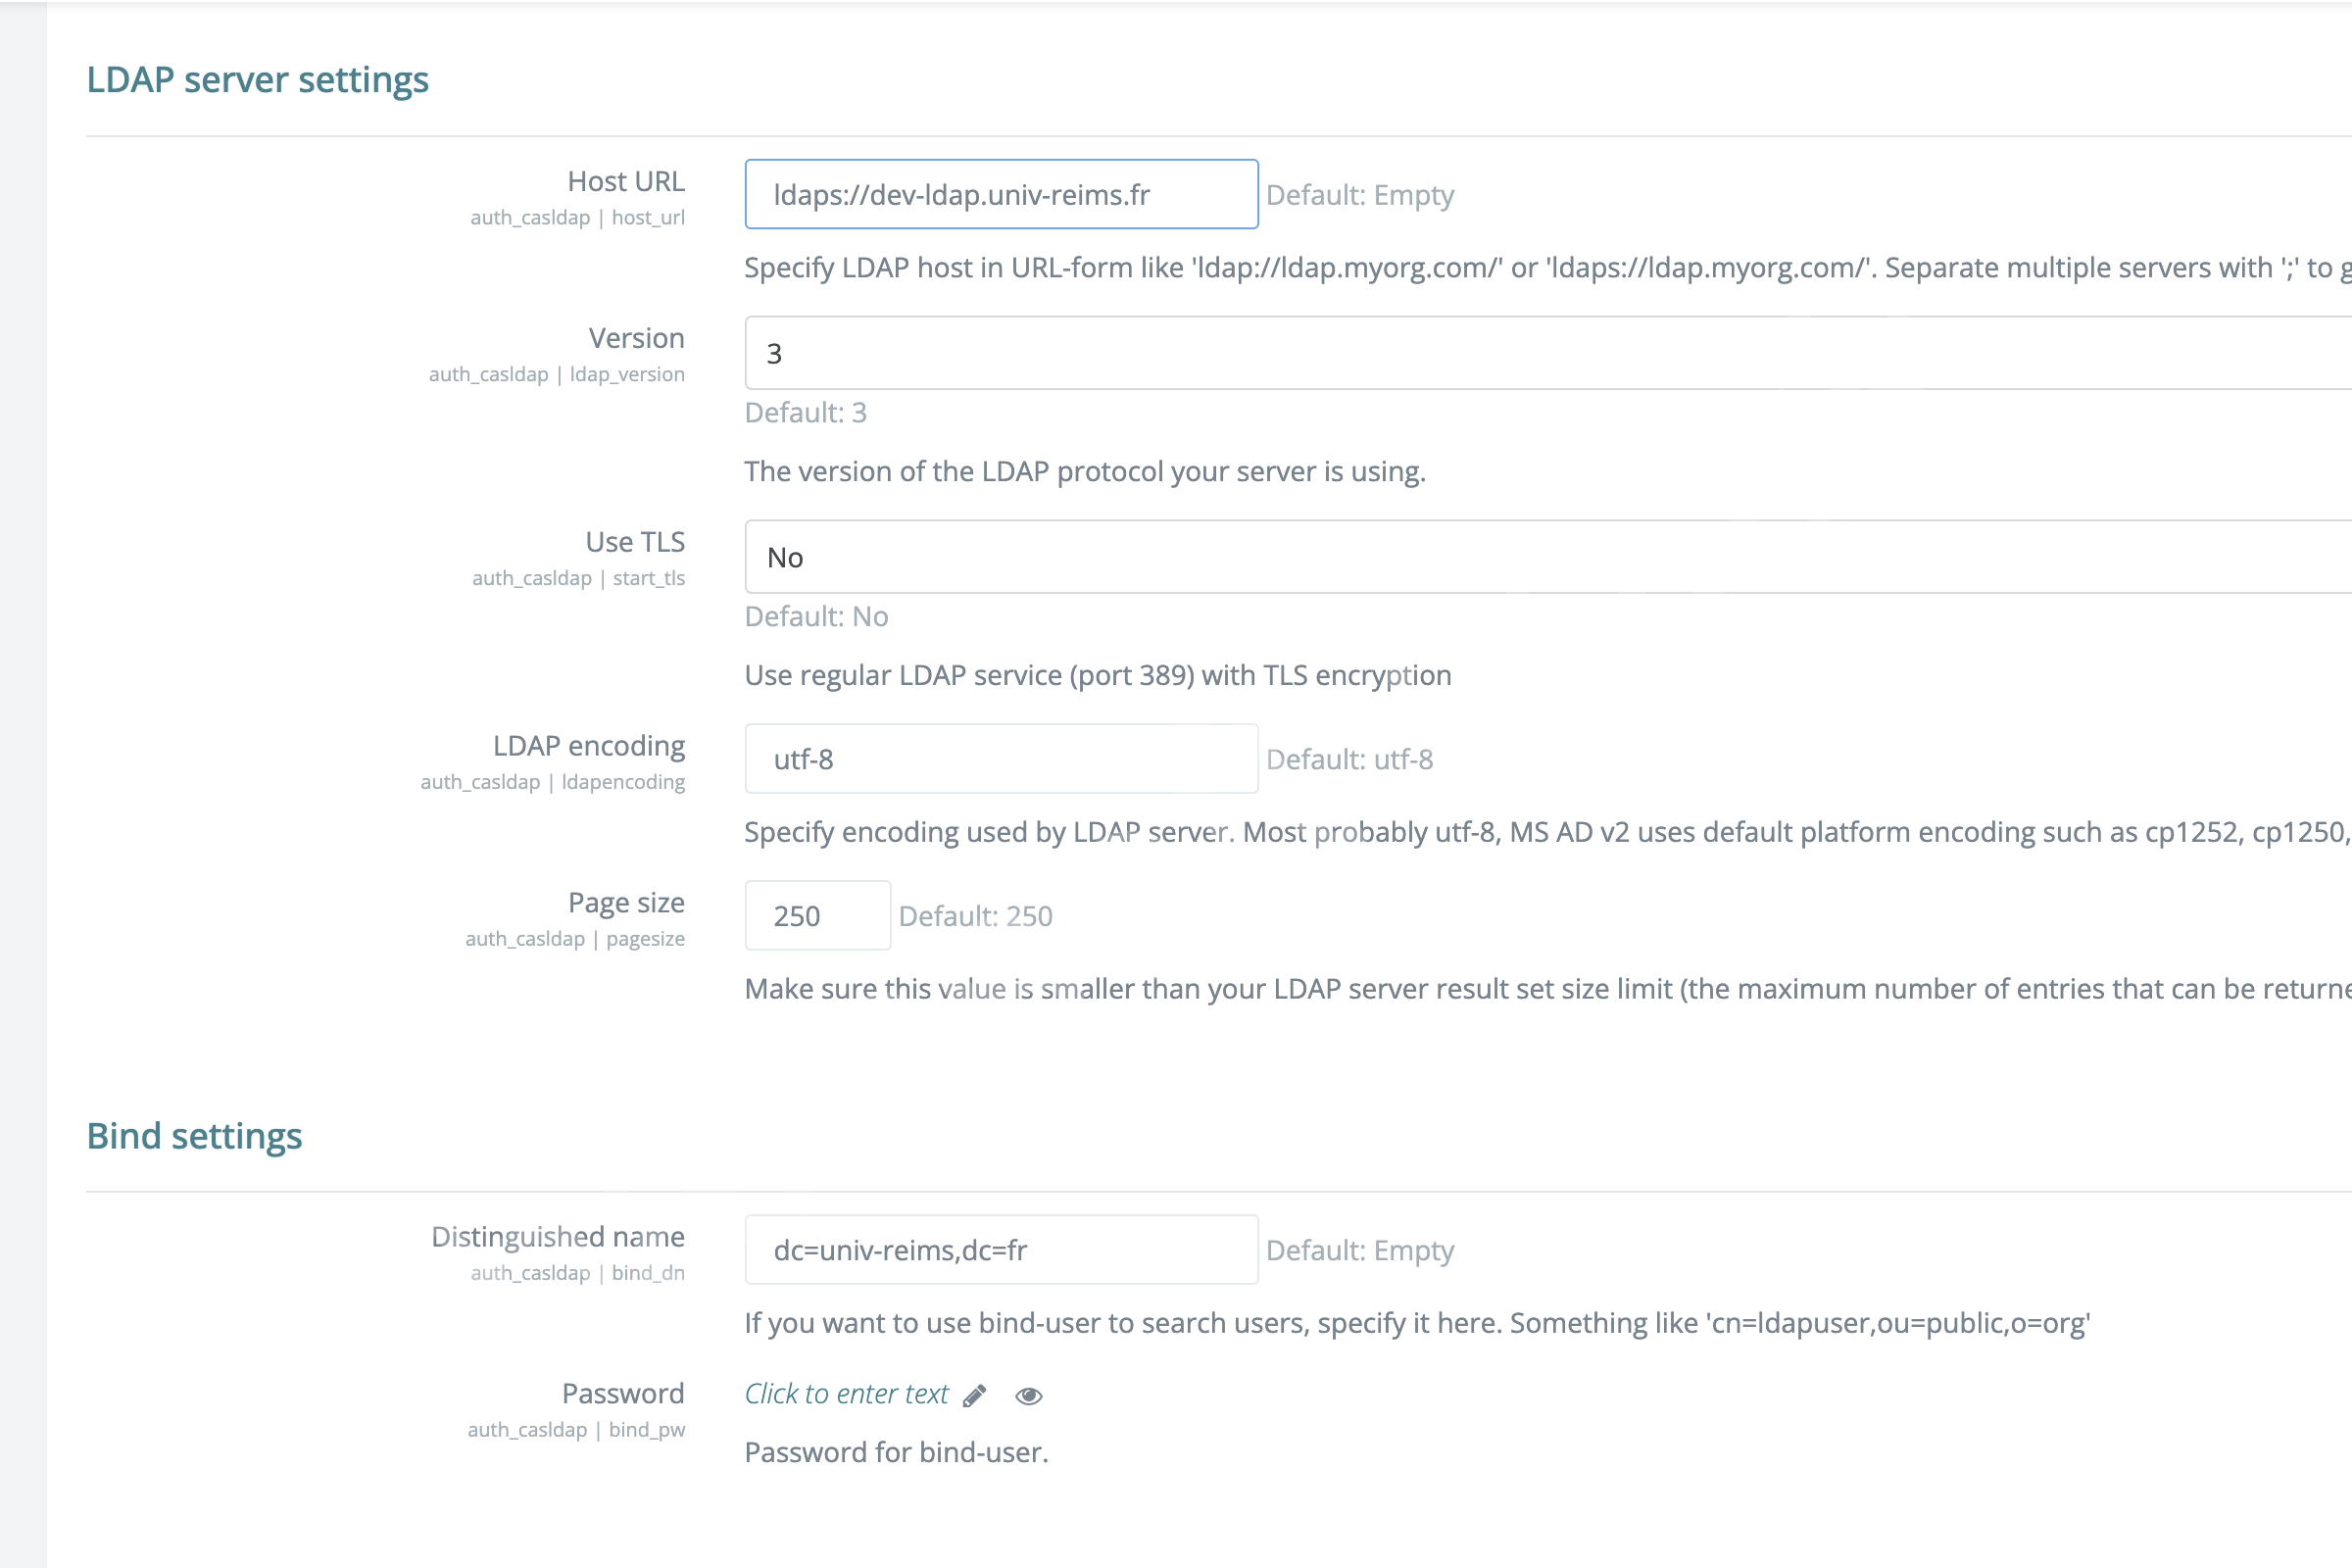The height and width of the screenshot is (1568, 2352).
Task: Click the Version setting label
Action: 636,338
